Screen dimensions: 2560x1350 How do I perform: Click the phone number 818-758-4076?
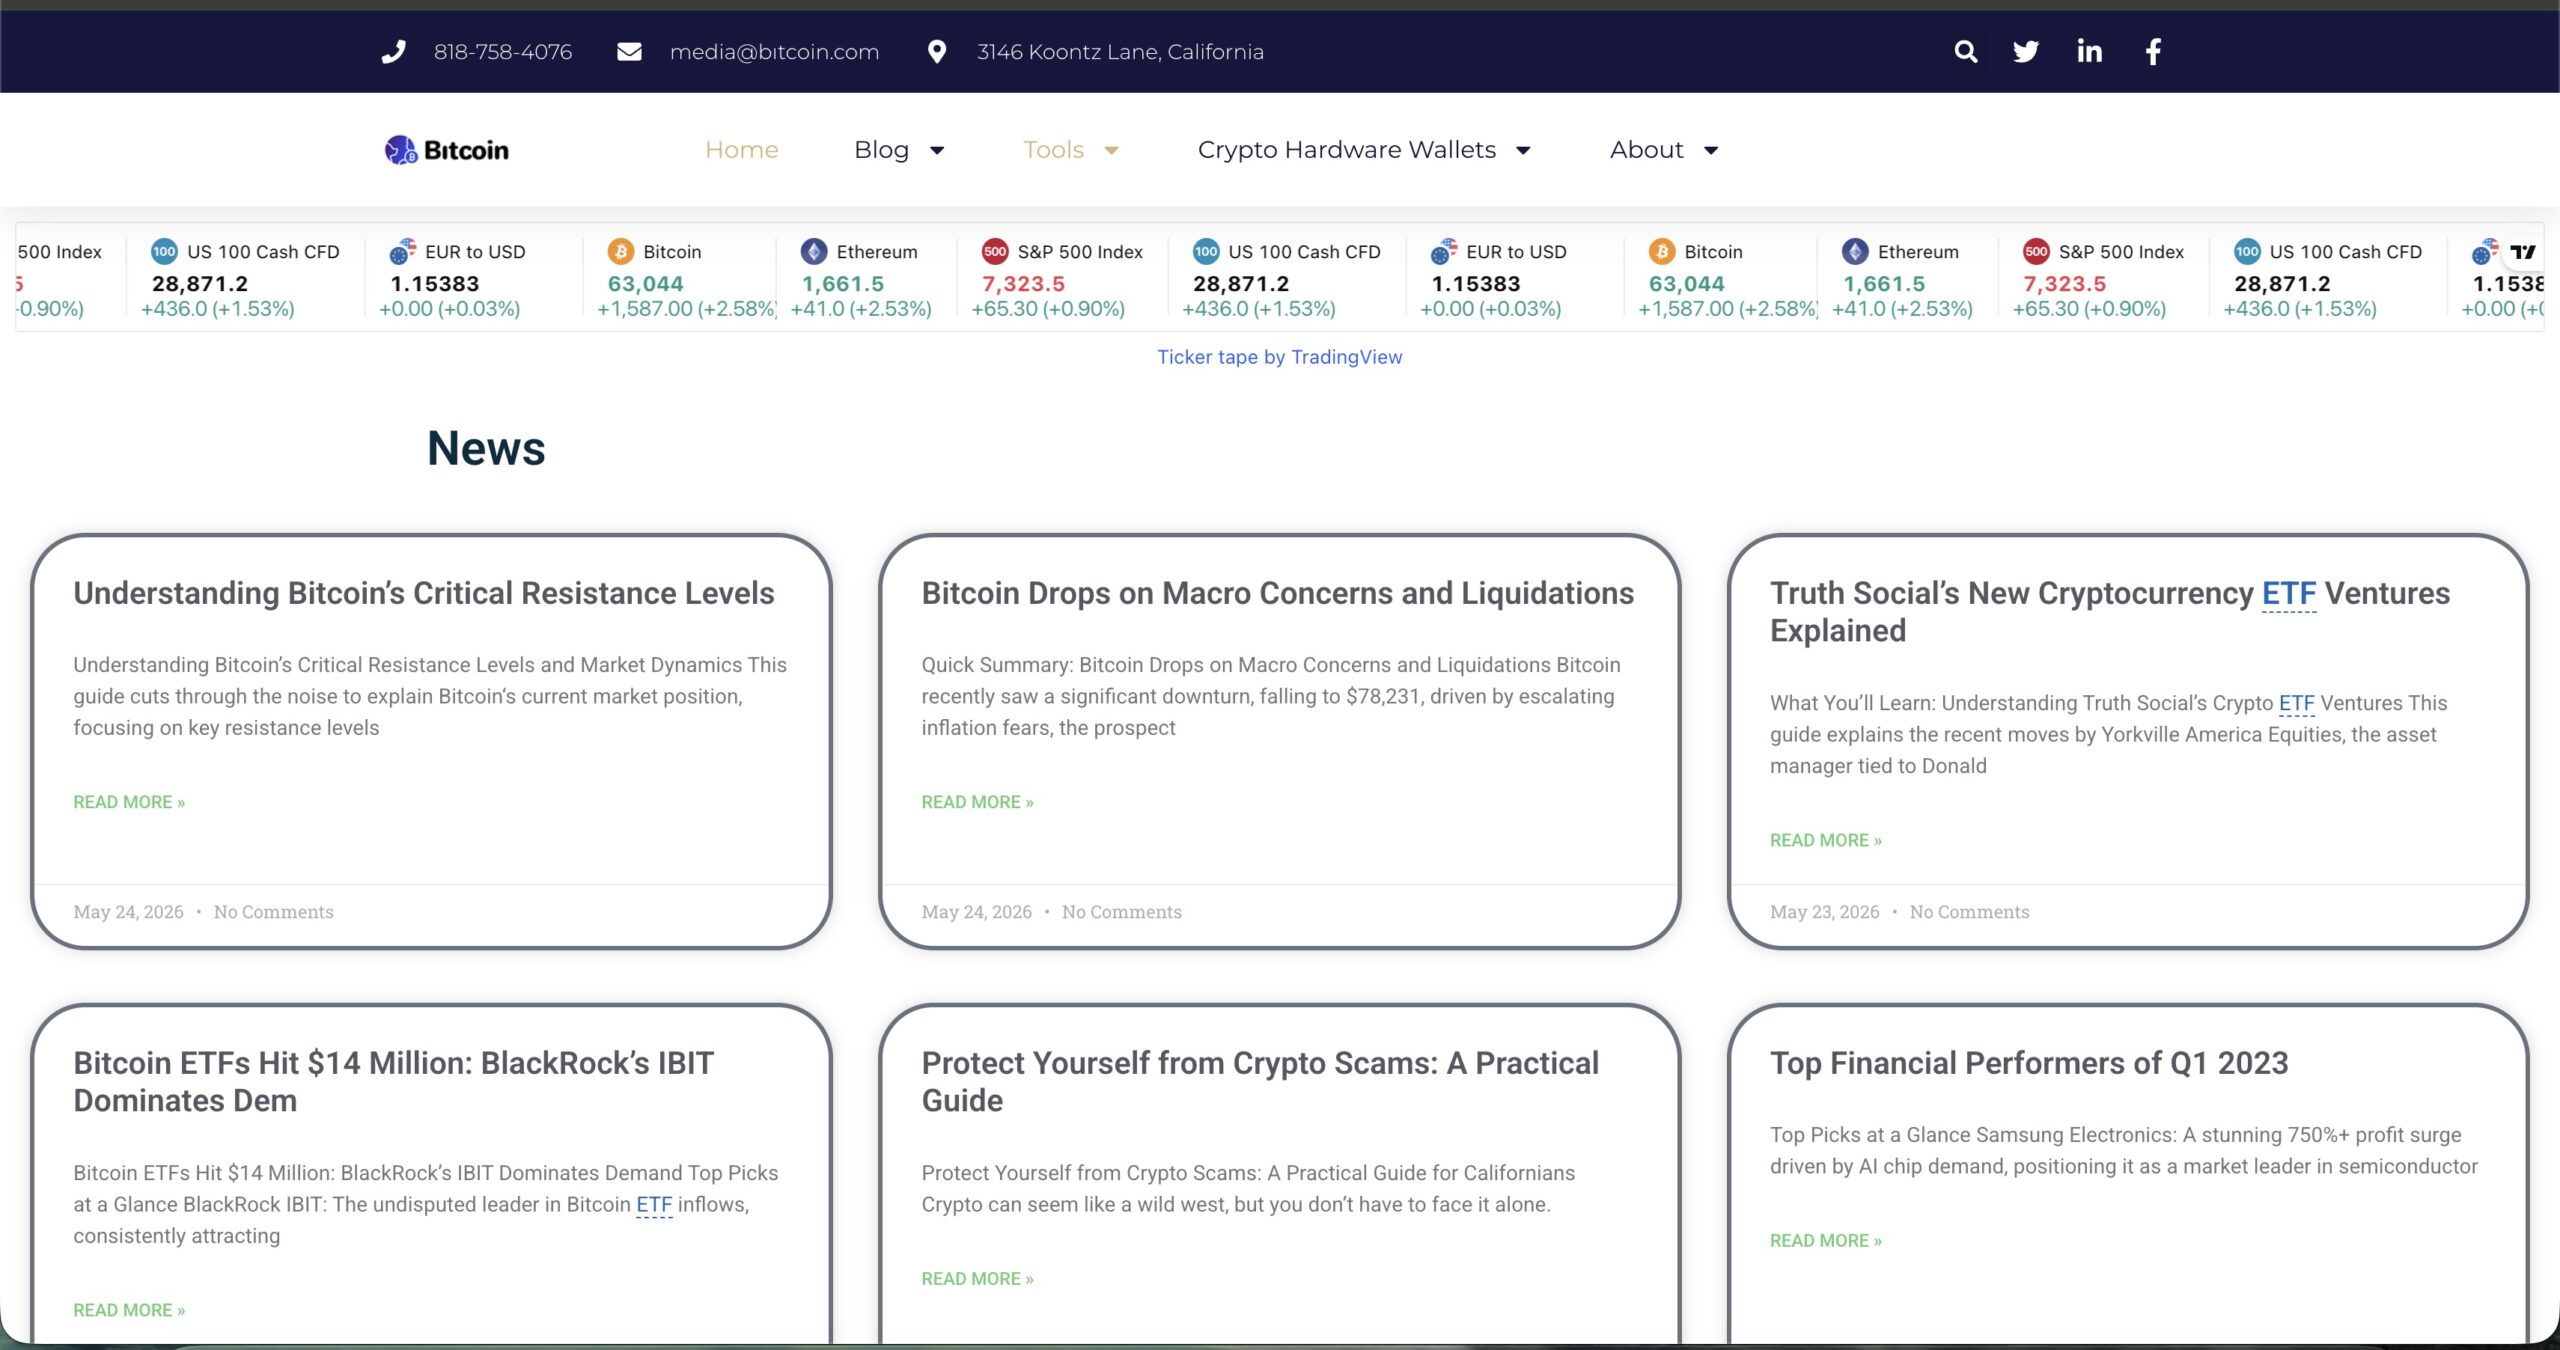pyautogui.click(x=503, y=52)
